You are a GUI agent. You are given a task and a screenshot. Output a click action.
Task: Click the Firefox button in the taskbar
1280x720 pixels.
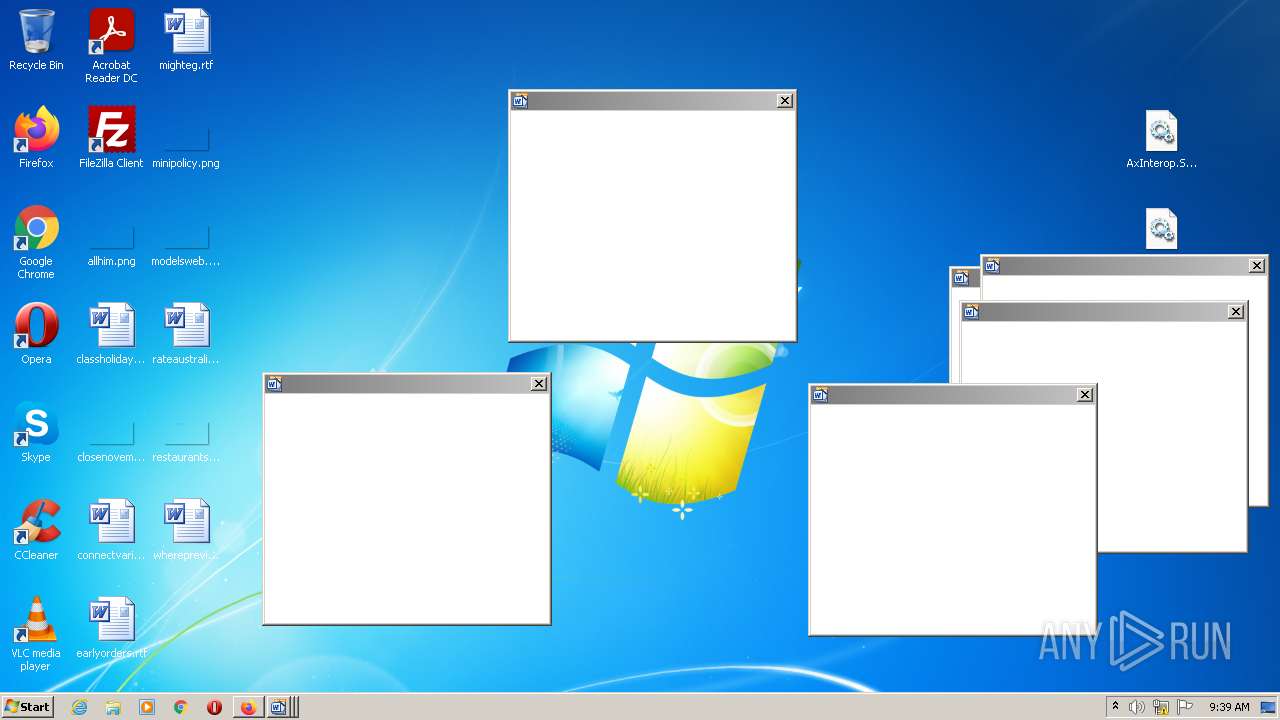tap(248, 707)
